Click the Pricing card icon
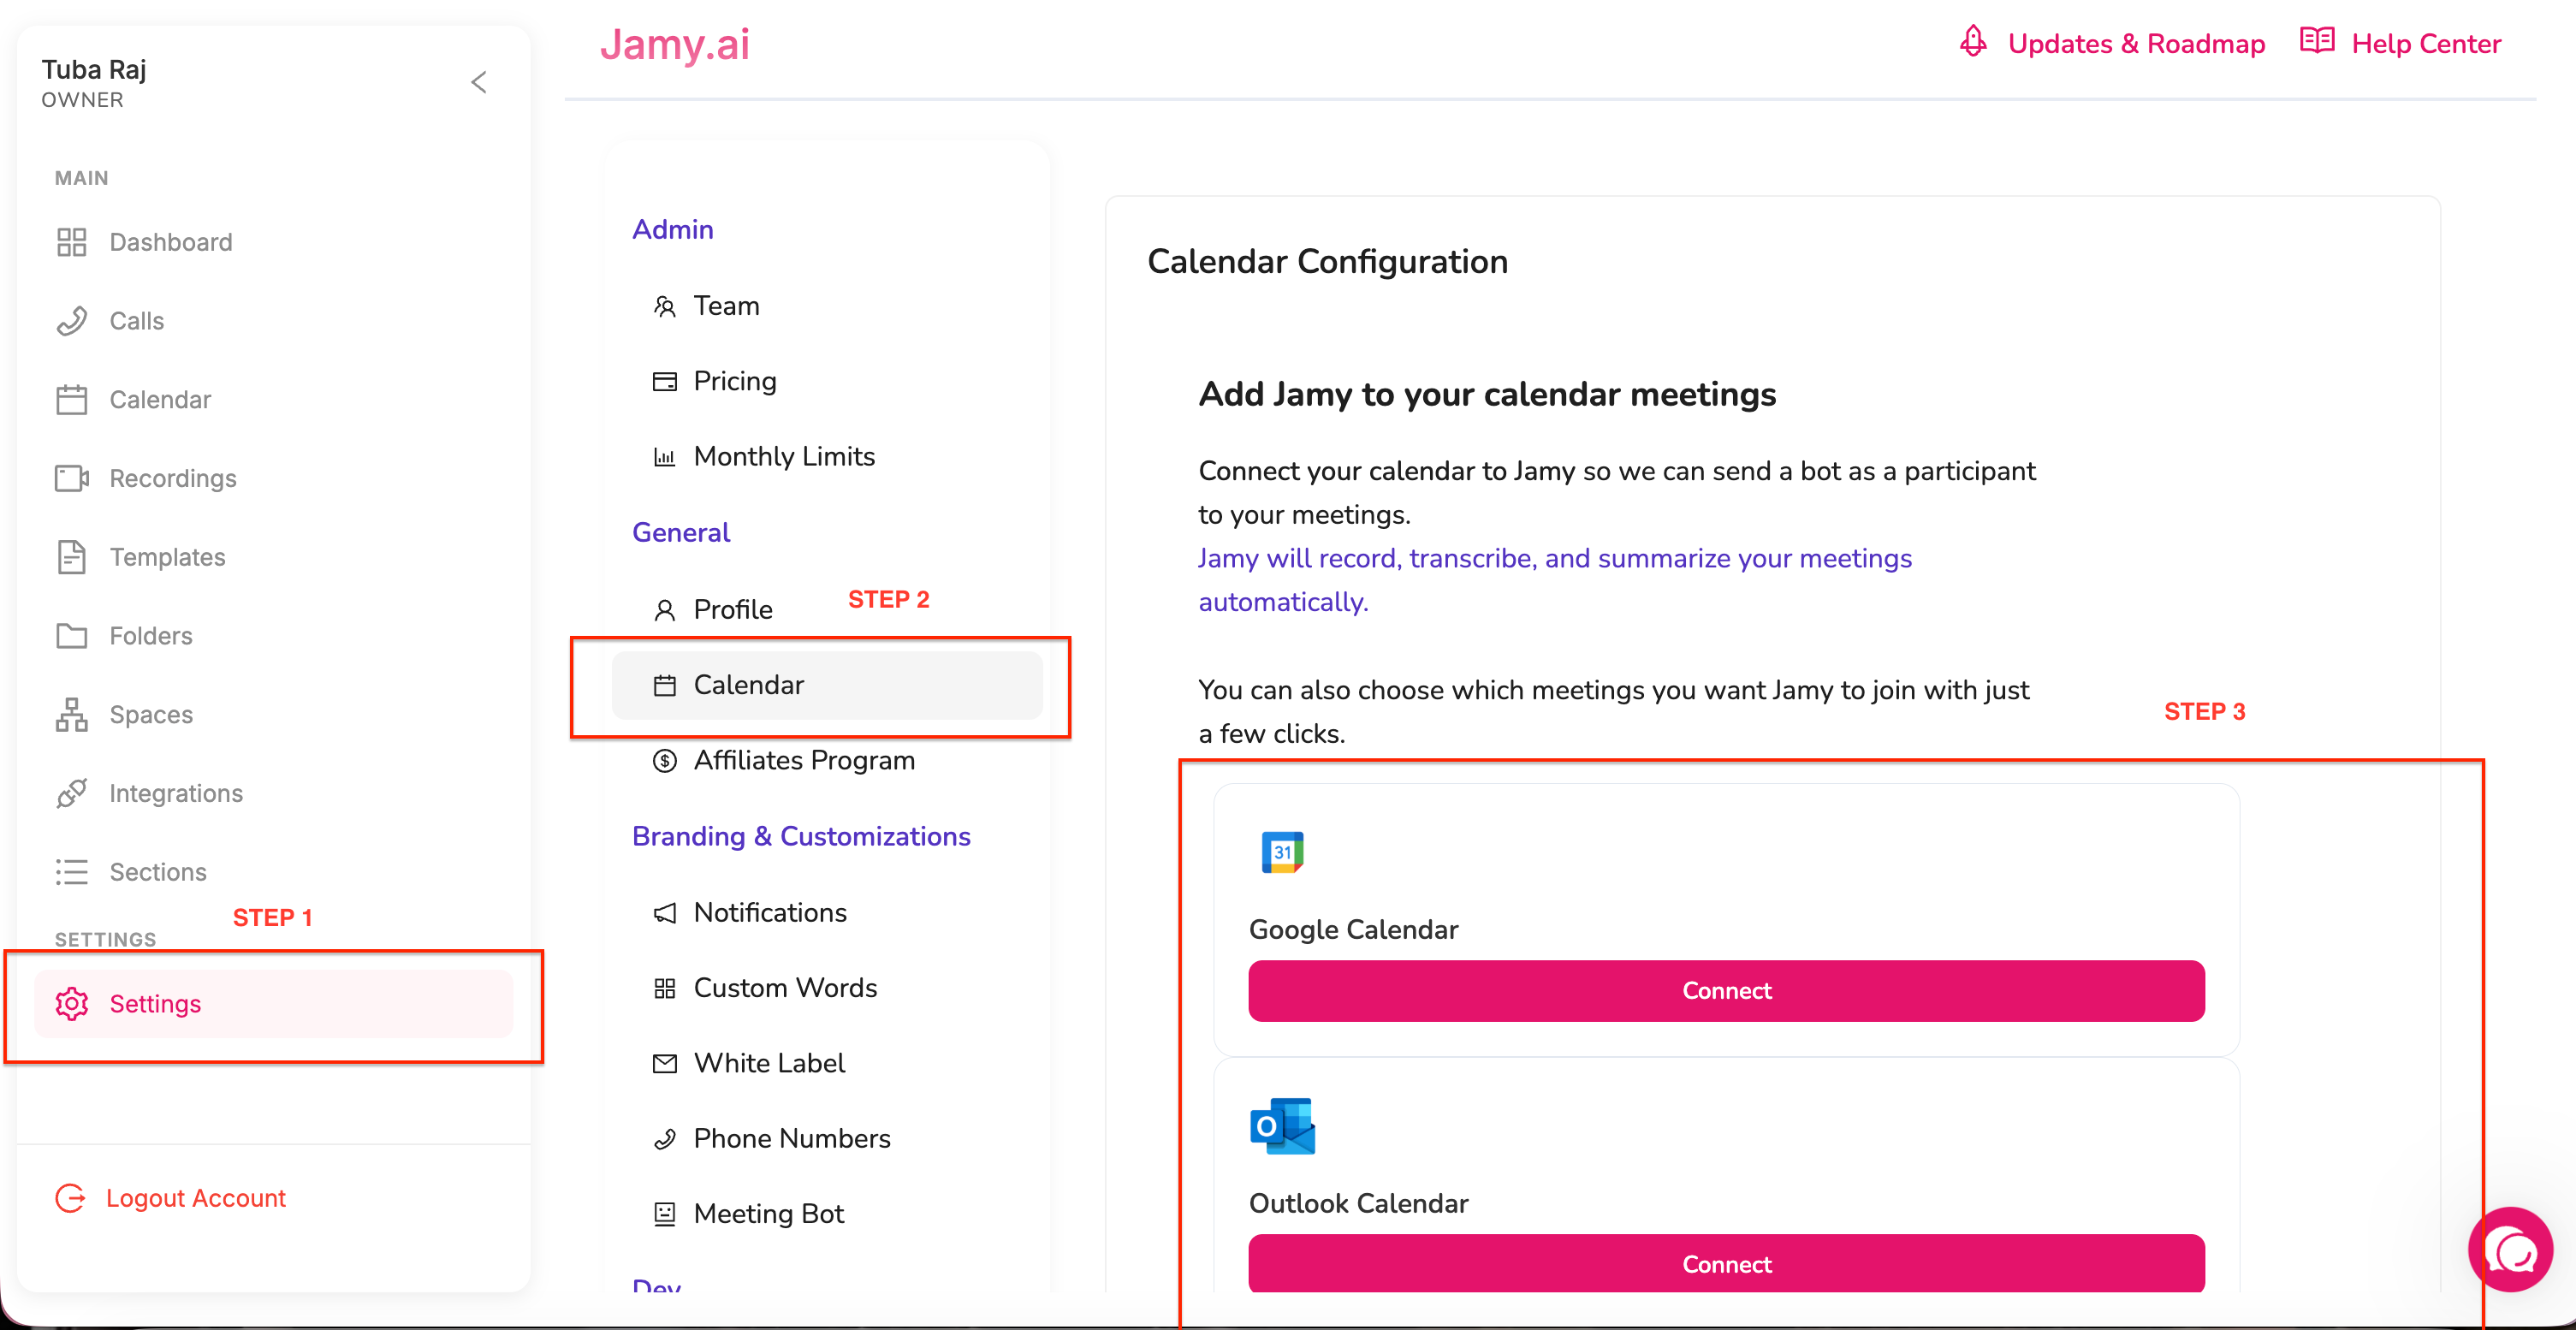Viewport: 2576px width, 1330px height. (664, 381)
